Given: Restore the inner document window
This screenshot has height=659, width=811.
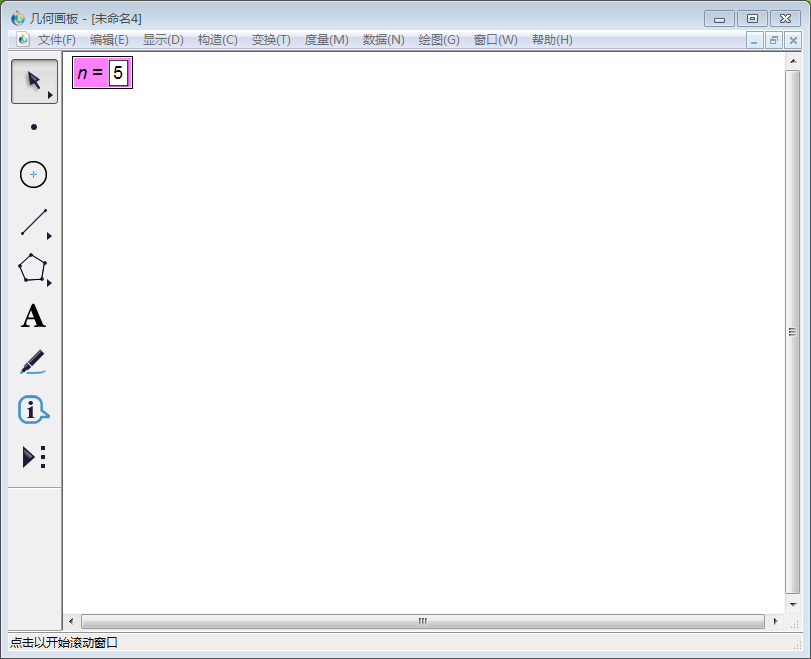Looking at the screenshot, I should click(774, 40).
